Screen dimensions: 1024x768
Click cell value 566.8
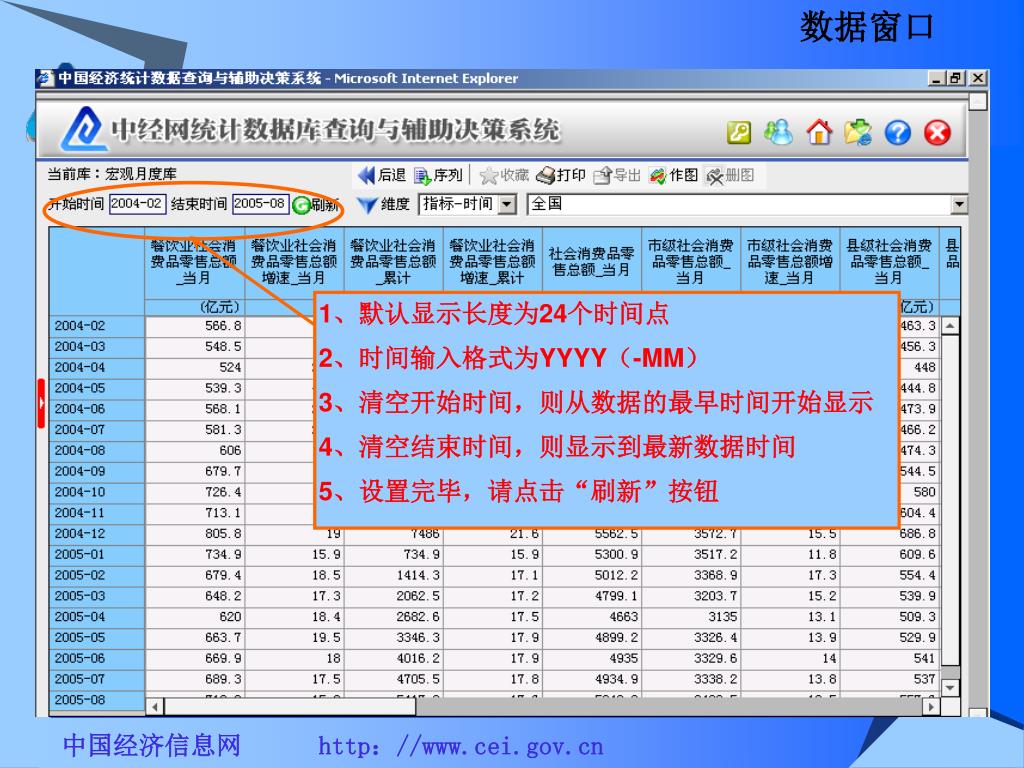195,326
